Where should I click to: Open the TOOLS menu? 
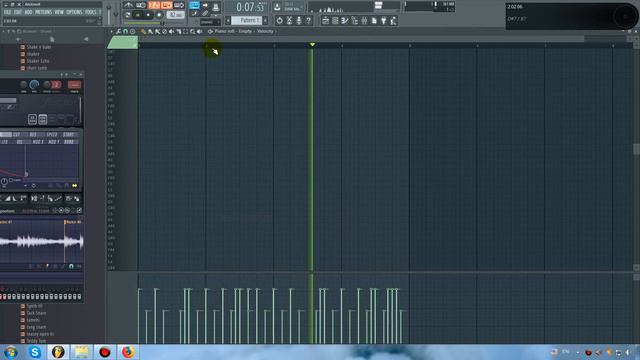pos(90,12)
